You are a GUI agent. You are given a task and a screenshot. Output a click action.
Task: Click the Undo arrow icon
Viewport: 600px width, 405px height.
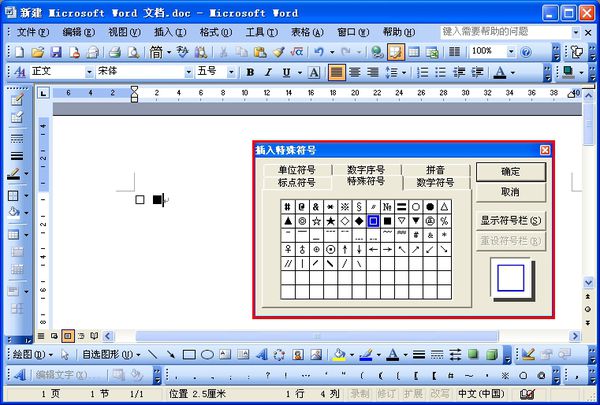pos(319,52)
